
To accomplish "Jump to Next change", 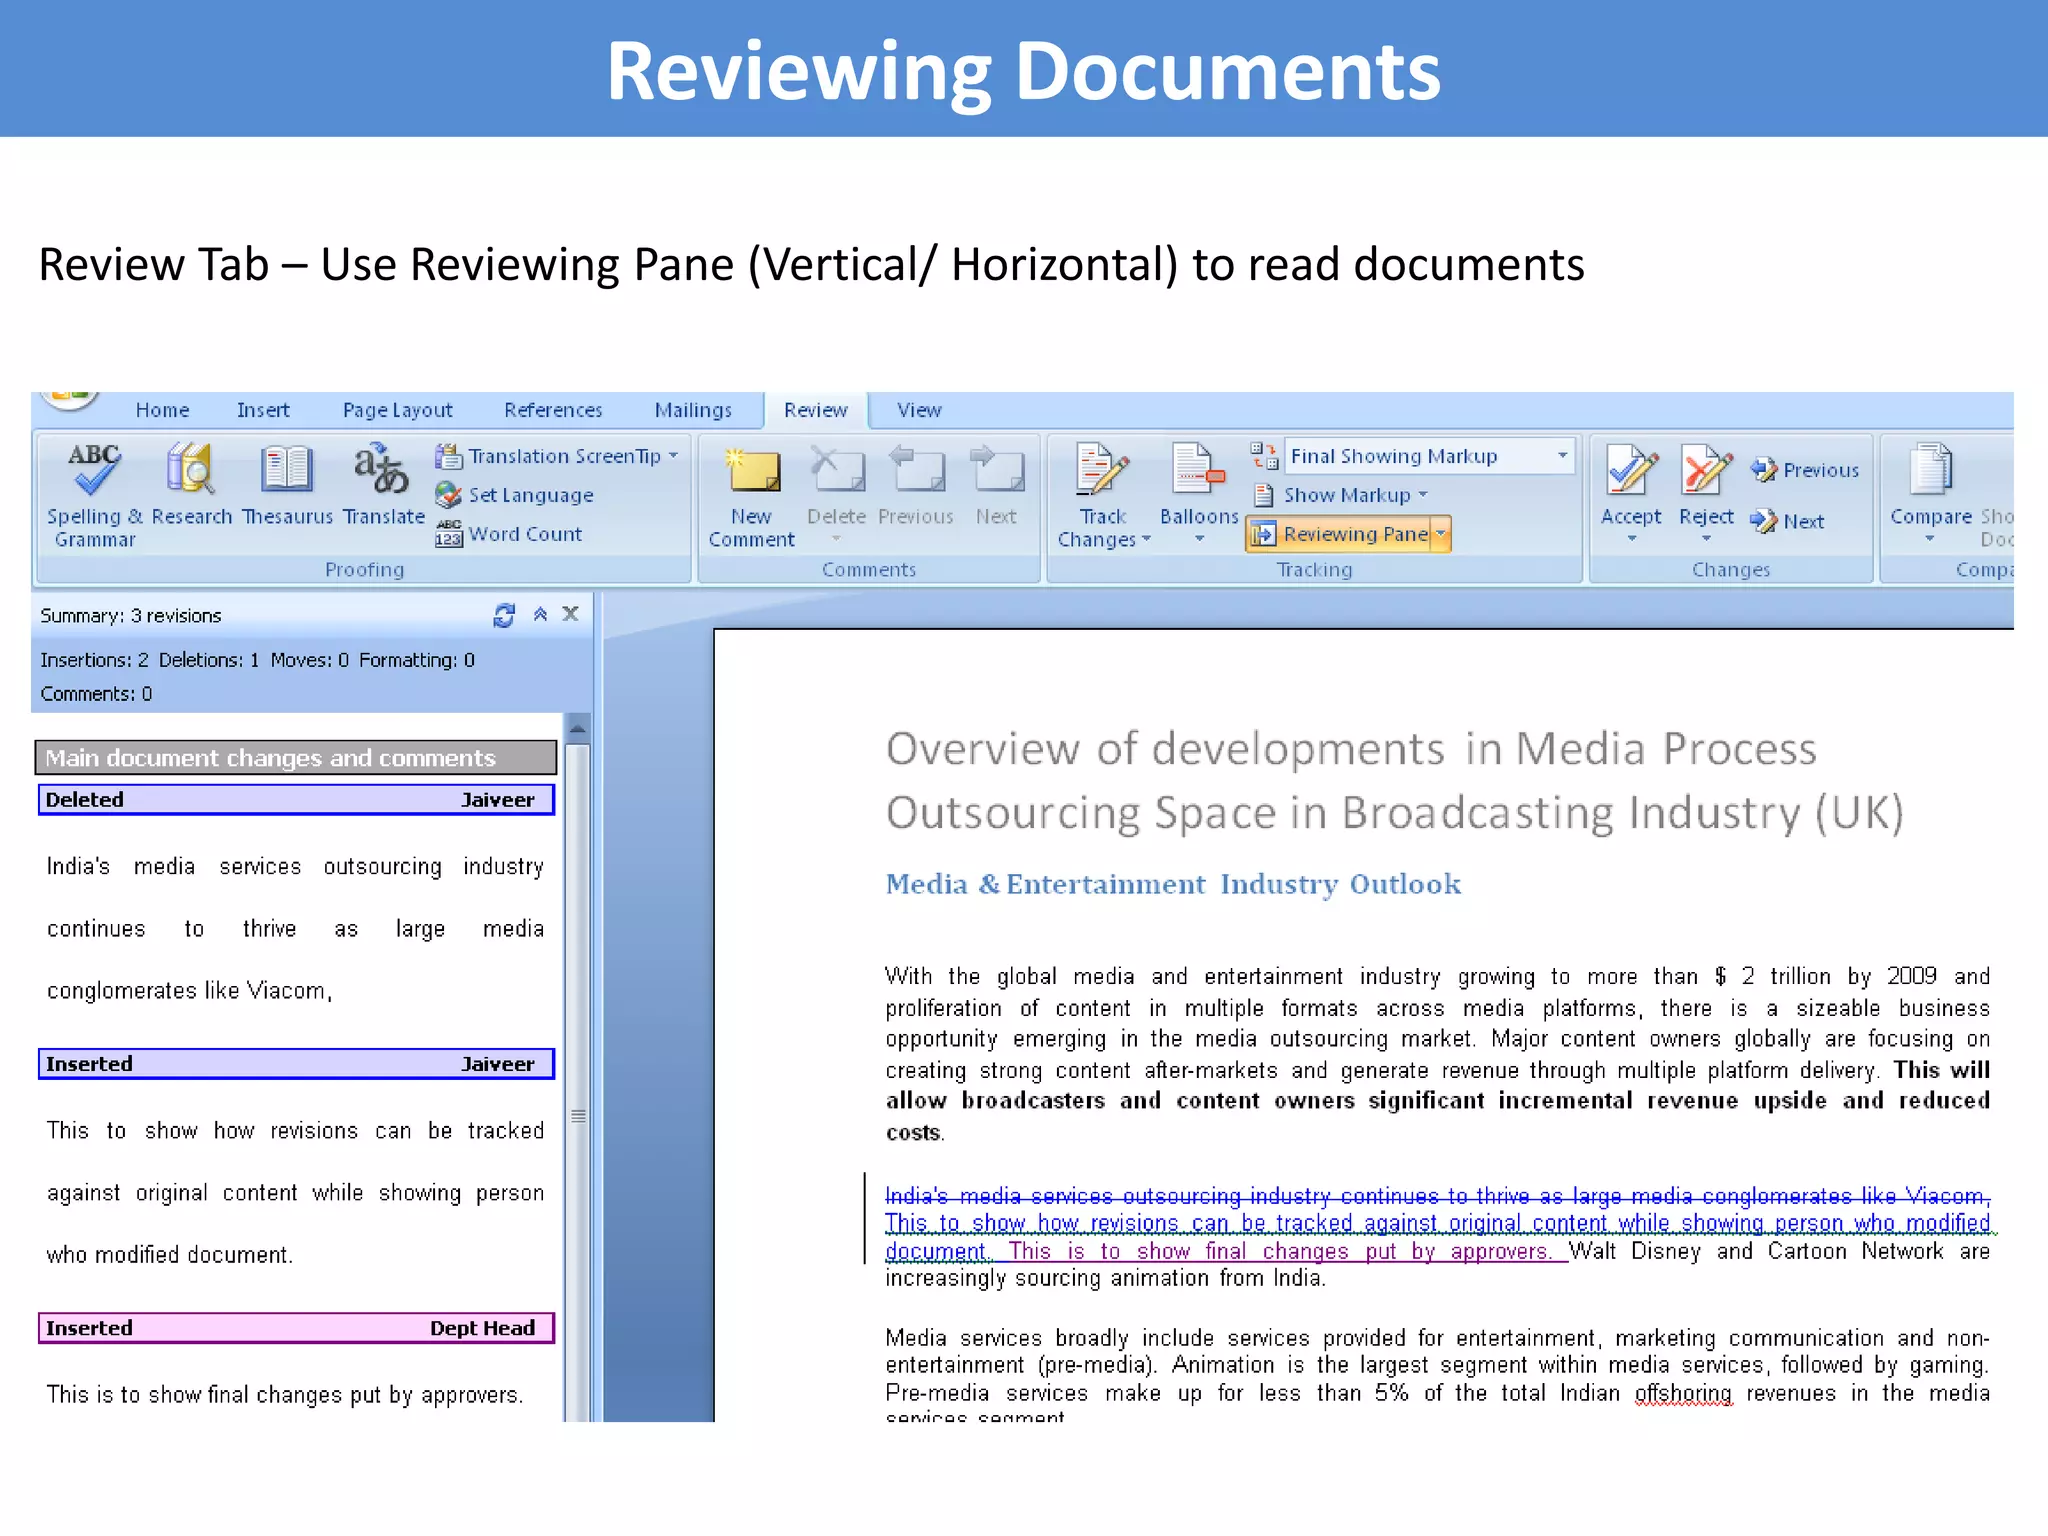I will coord(1787,521).
